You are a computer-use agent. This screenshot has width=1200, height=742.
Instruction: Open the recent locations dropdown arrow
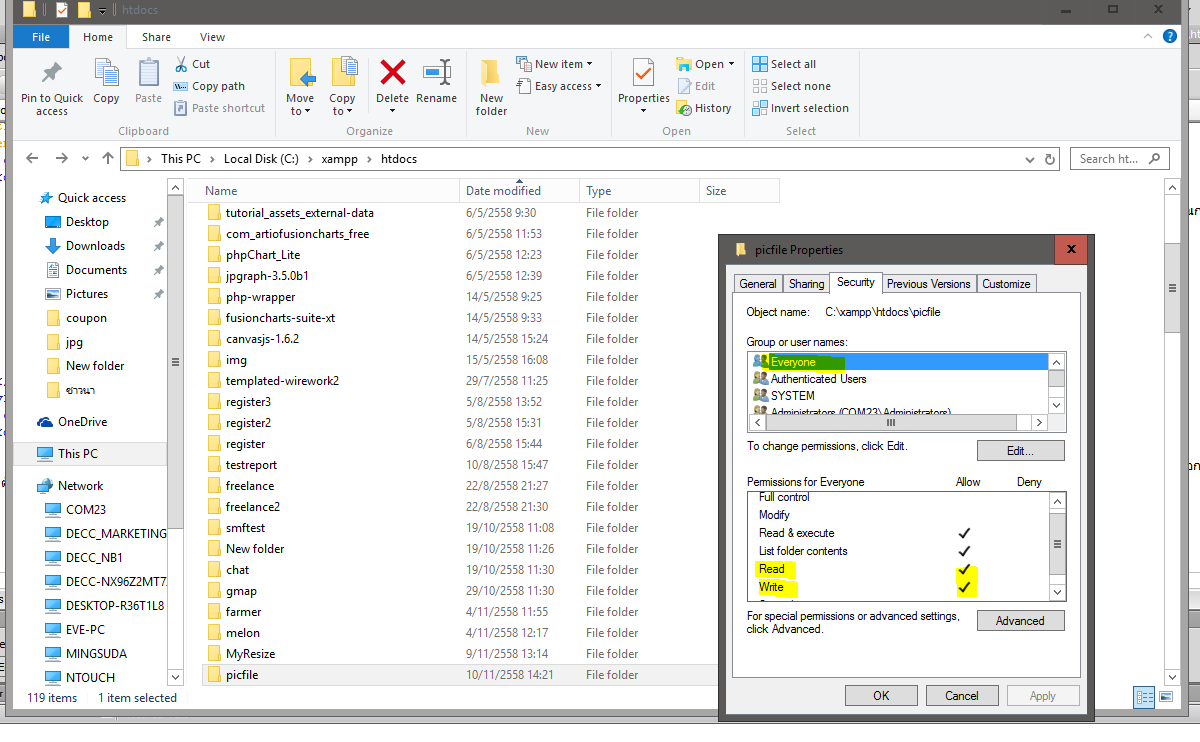click(86, 159)
